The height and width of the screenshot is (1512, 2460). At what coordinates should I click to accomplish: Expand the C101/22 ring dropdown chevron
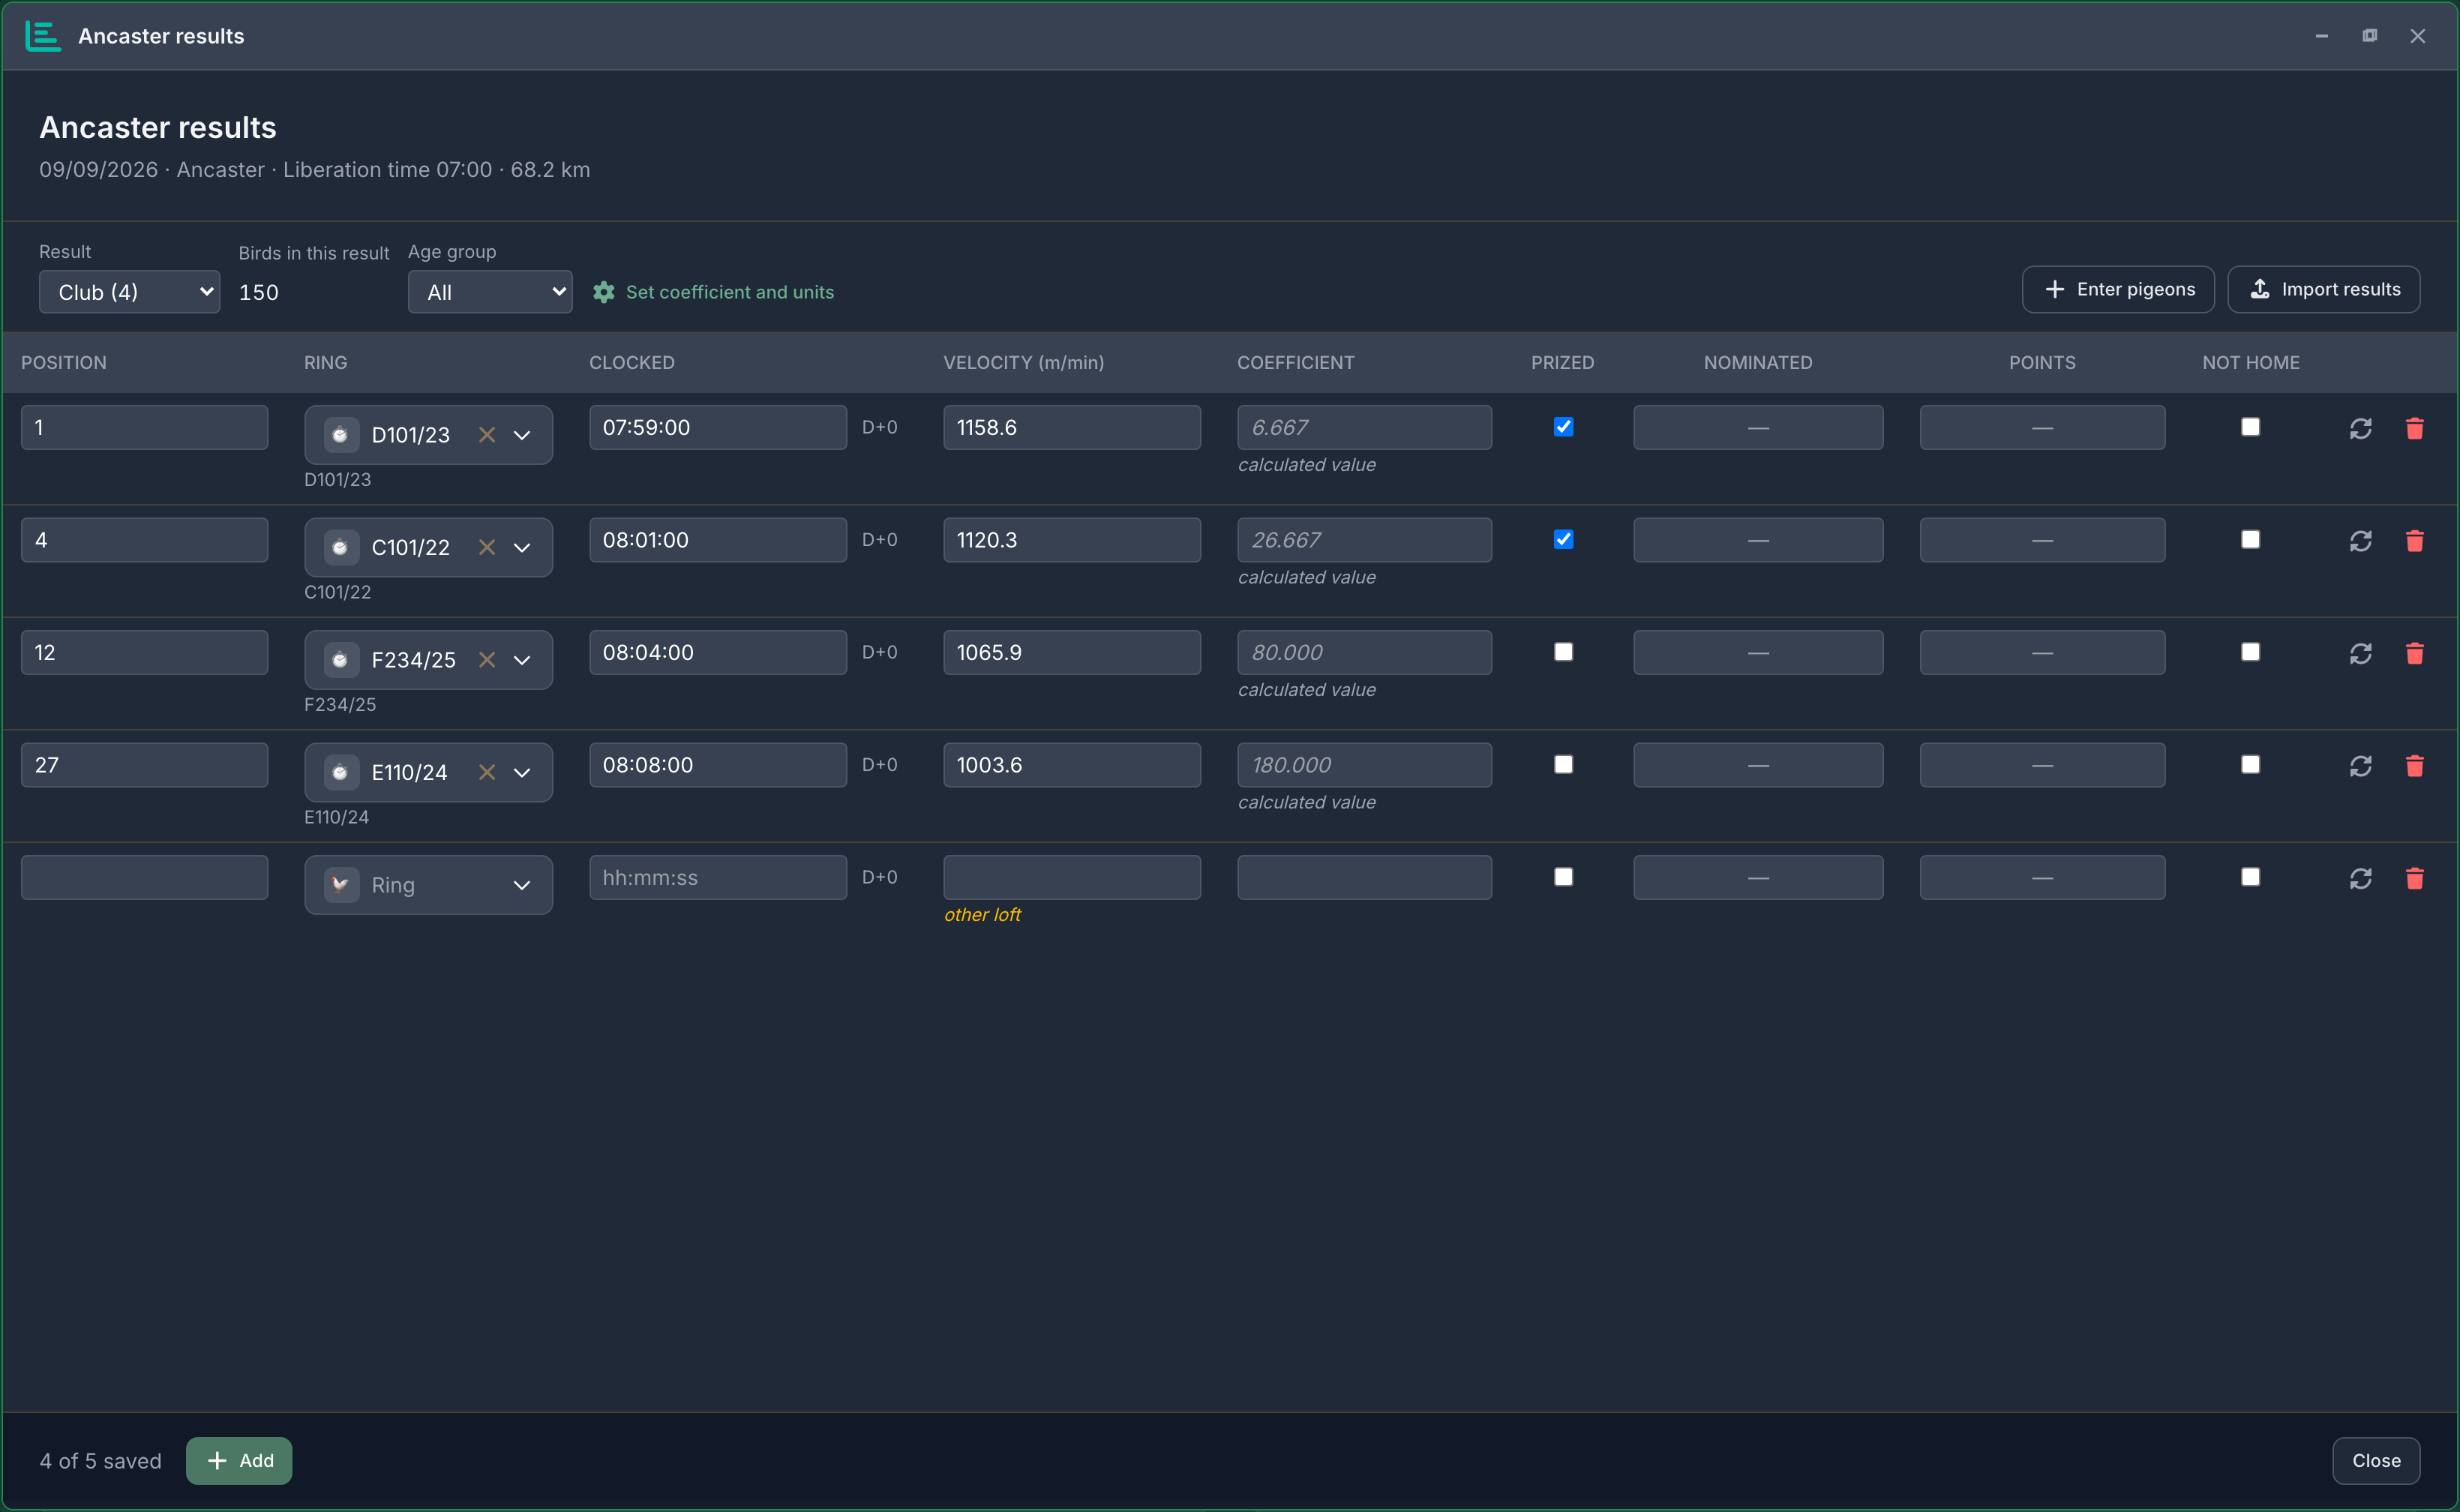point(522,547)
